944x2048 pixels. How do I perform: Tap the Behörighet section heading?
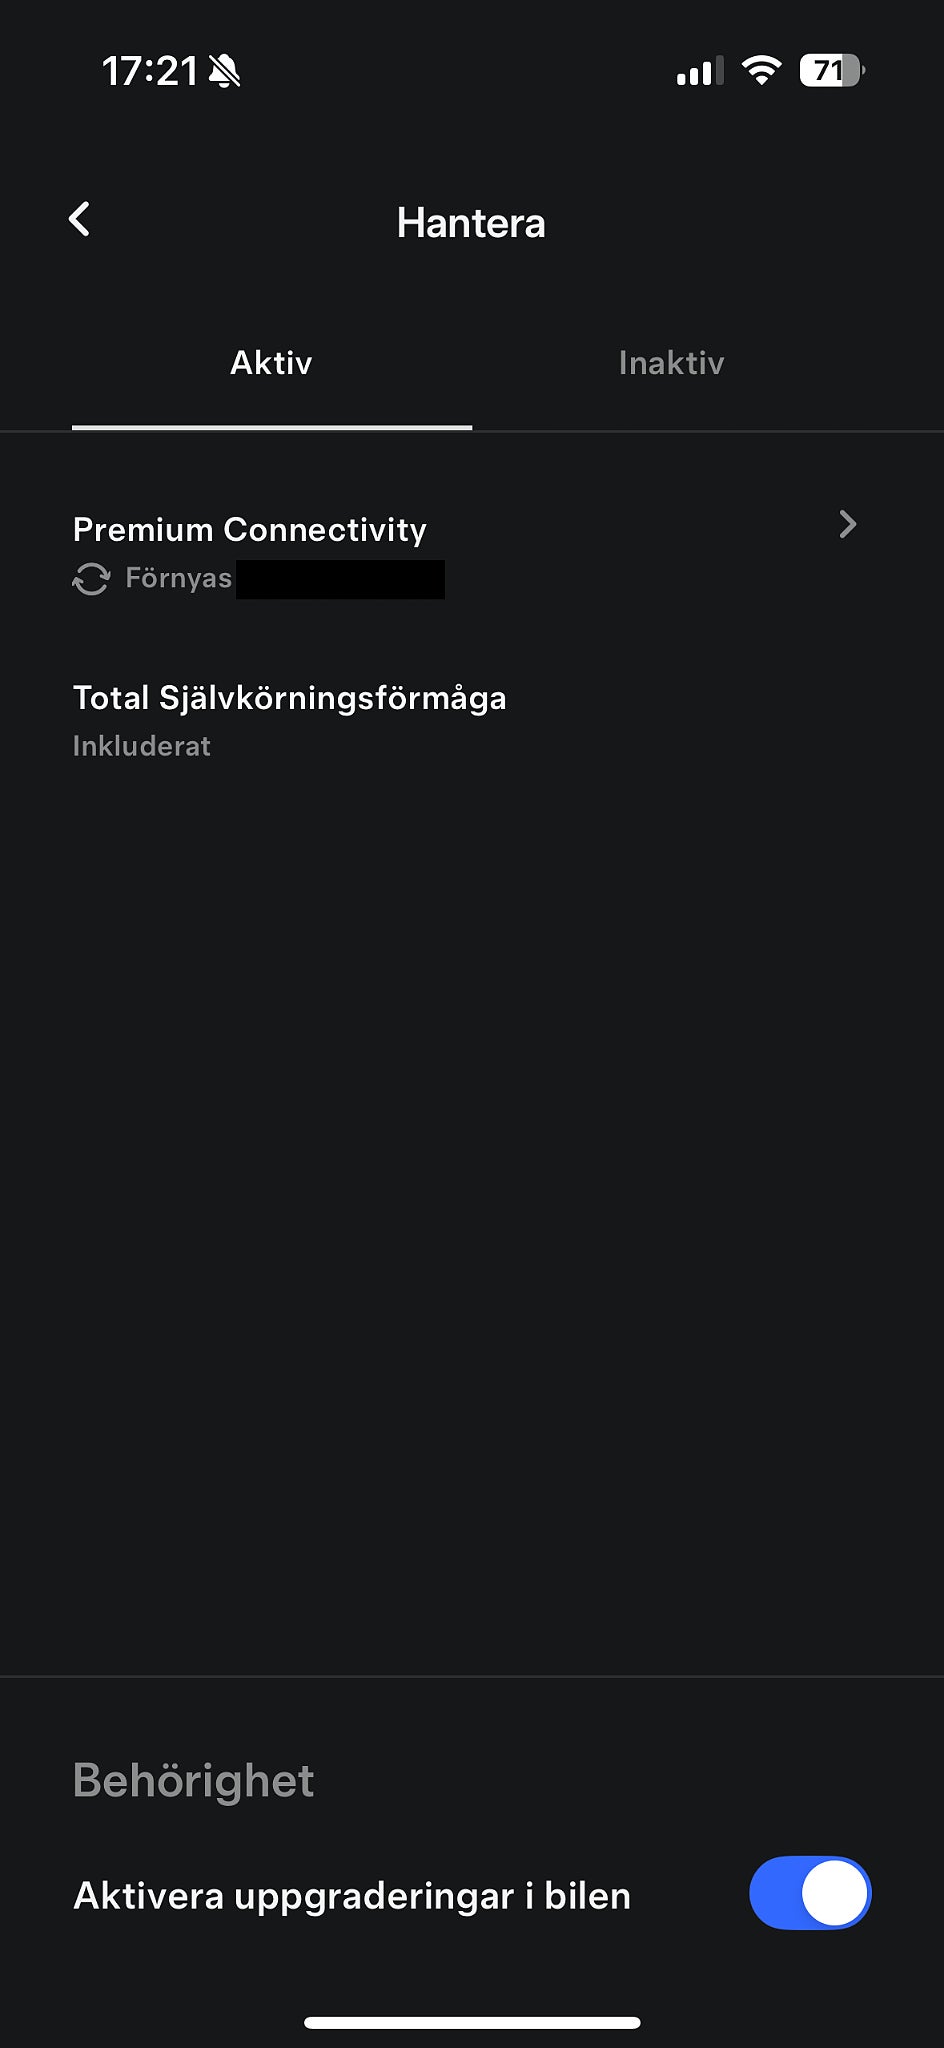point(194,1781)
